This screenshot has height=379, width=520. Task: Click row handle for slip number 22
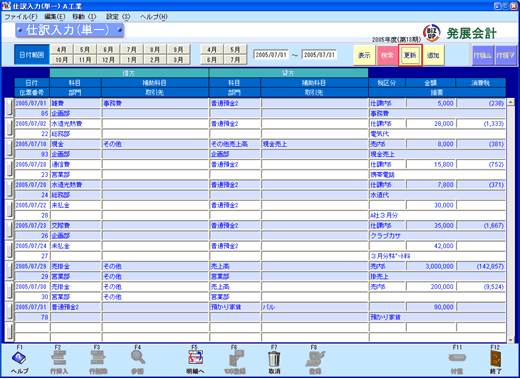pyautogui.click(x=9, y=128)
